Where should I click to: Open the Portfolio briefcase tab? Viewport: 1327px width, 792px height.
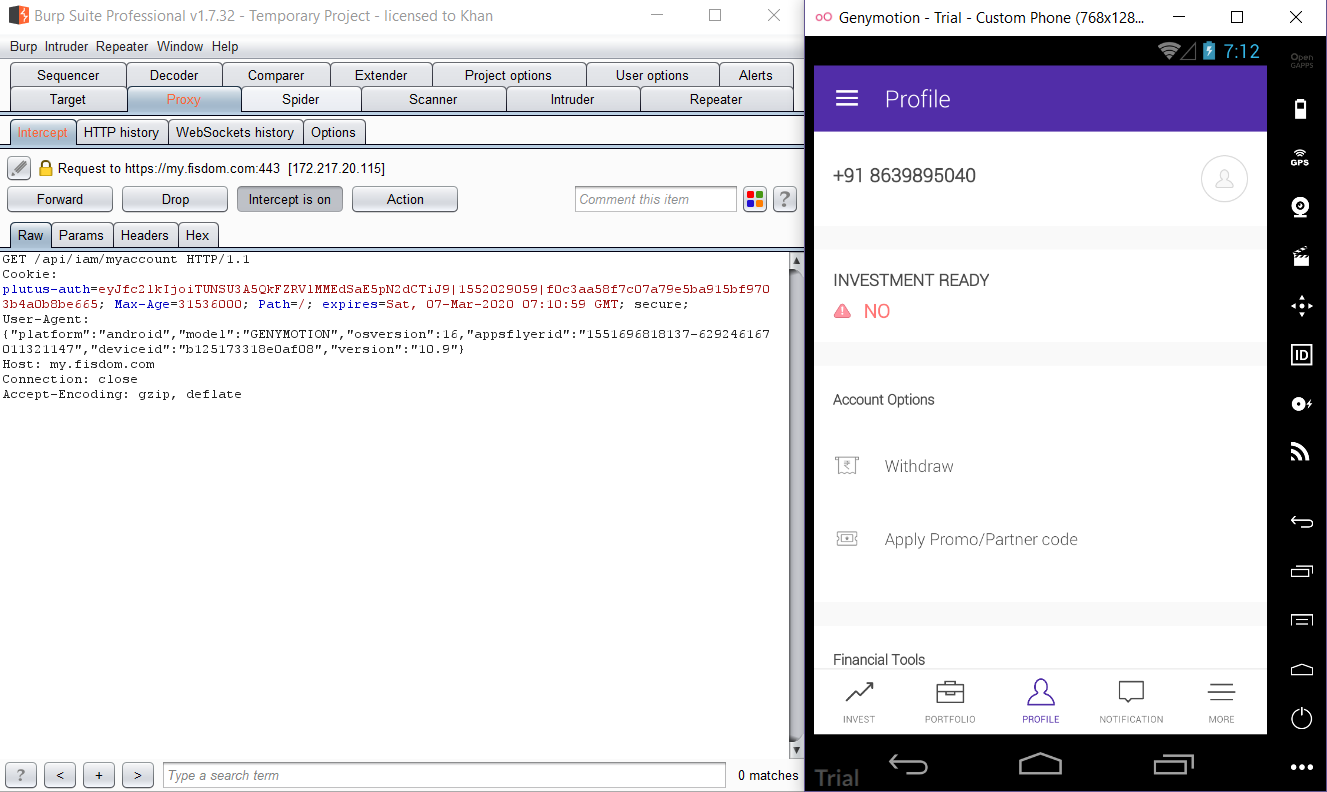pos(950,702)
